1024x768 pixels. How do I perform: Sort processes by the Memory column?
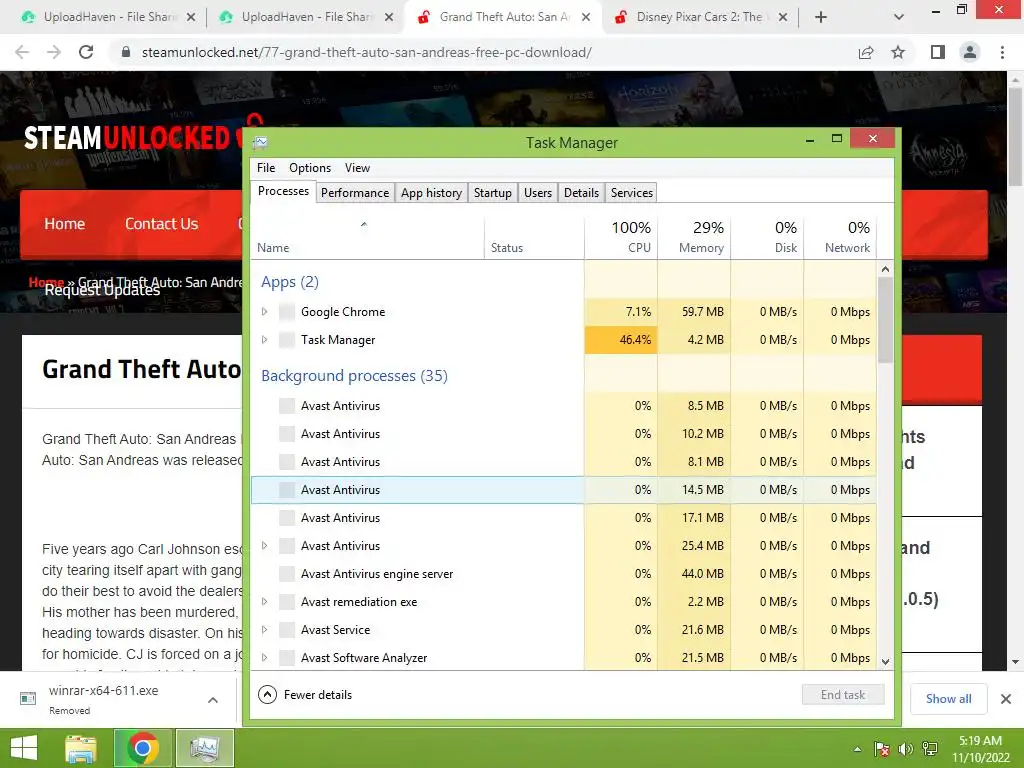694,237
